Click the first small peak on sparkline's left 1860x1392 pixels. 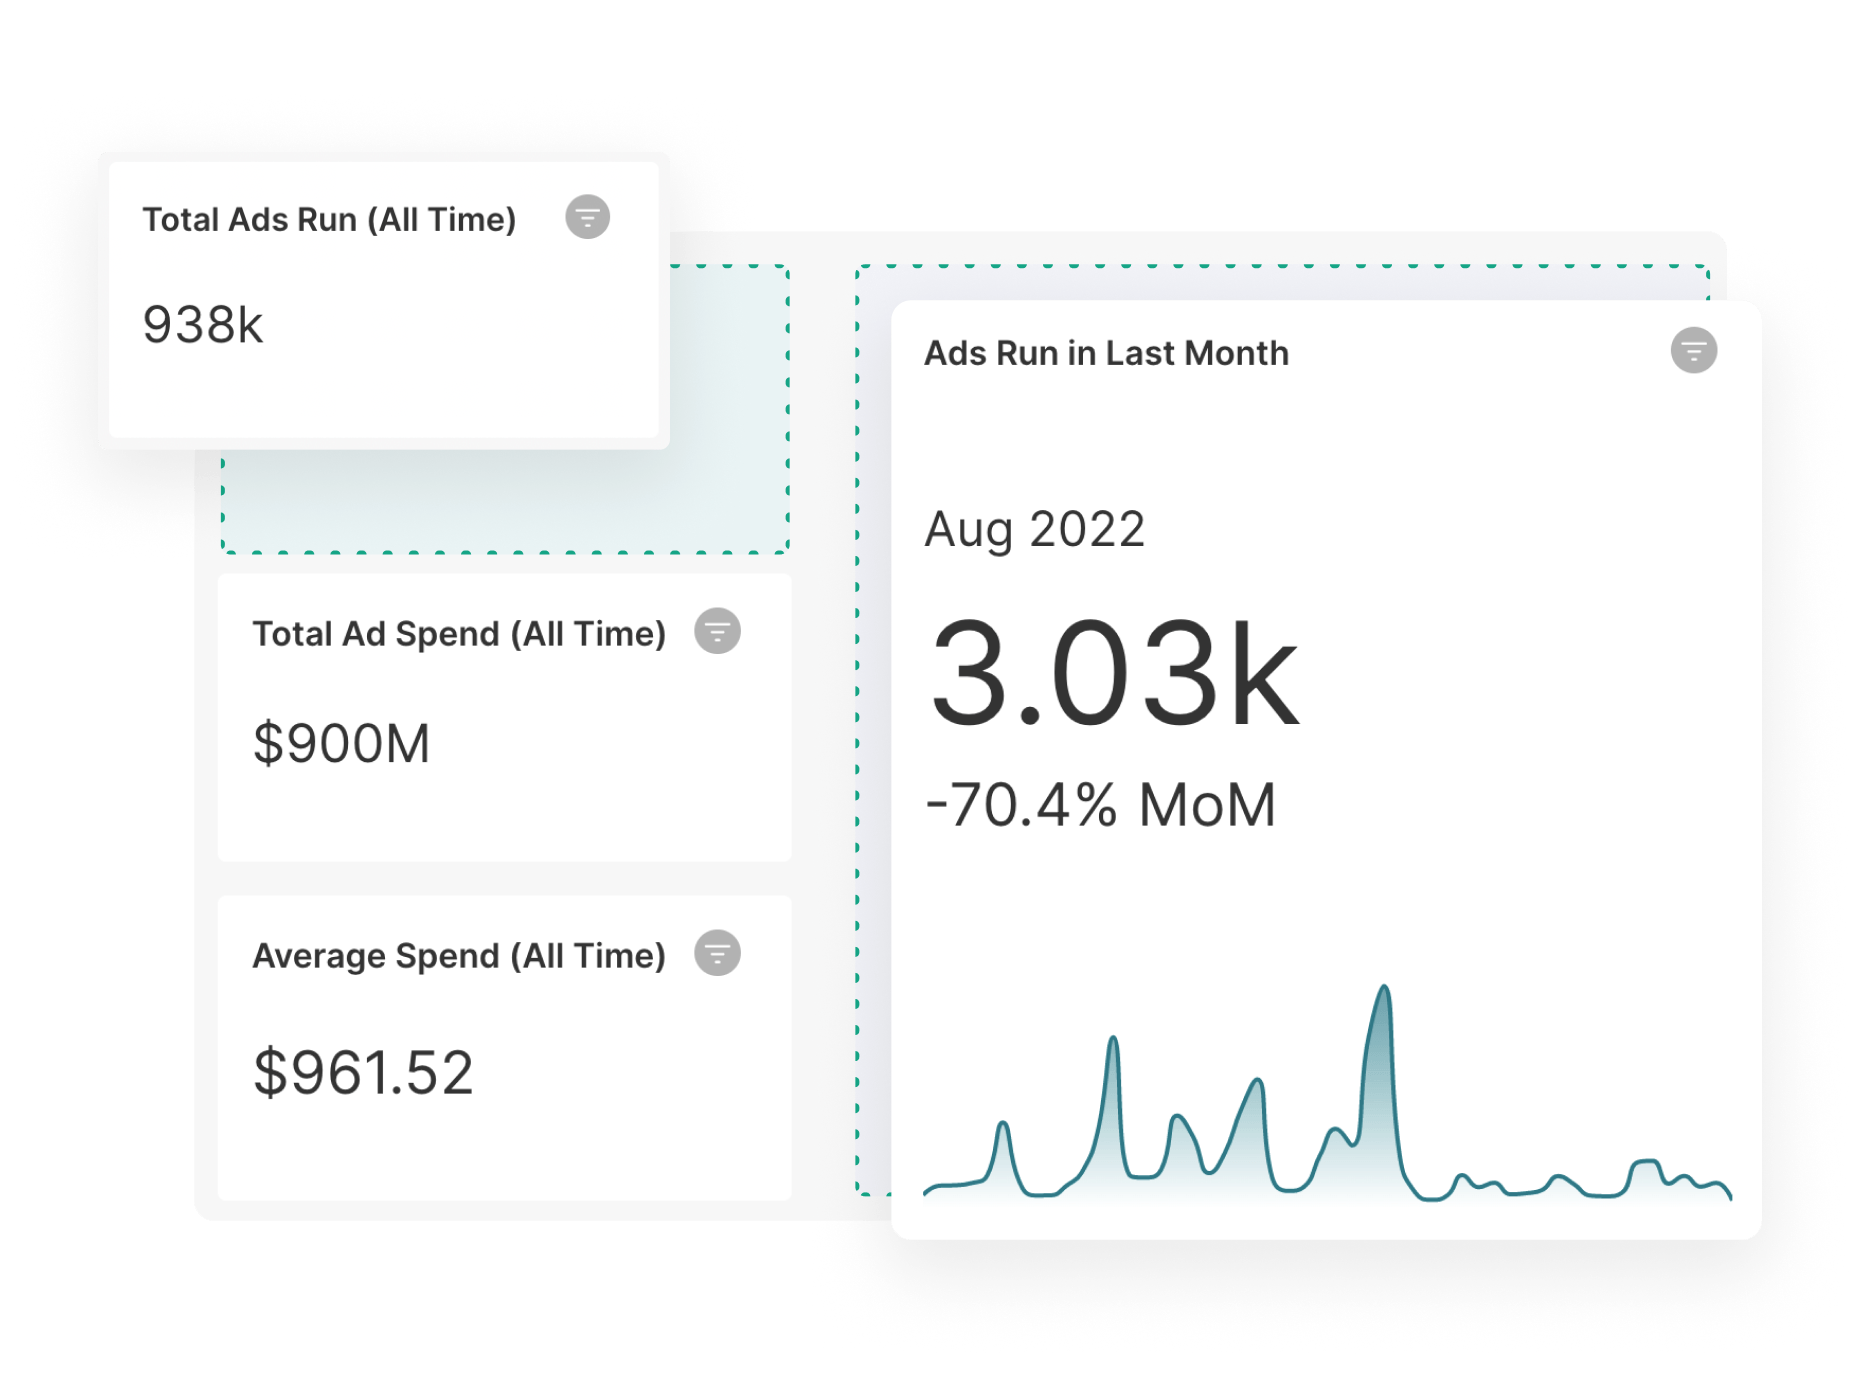pyautogui.click(x=1002, y=1128)
